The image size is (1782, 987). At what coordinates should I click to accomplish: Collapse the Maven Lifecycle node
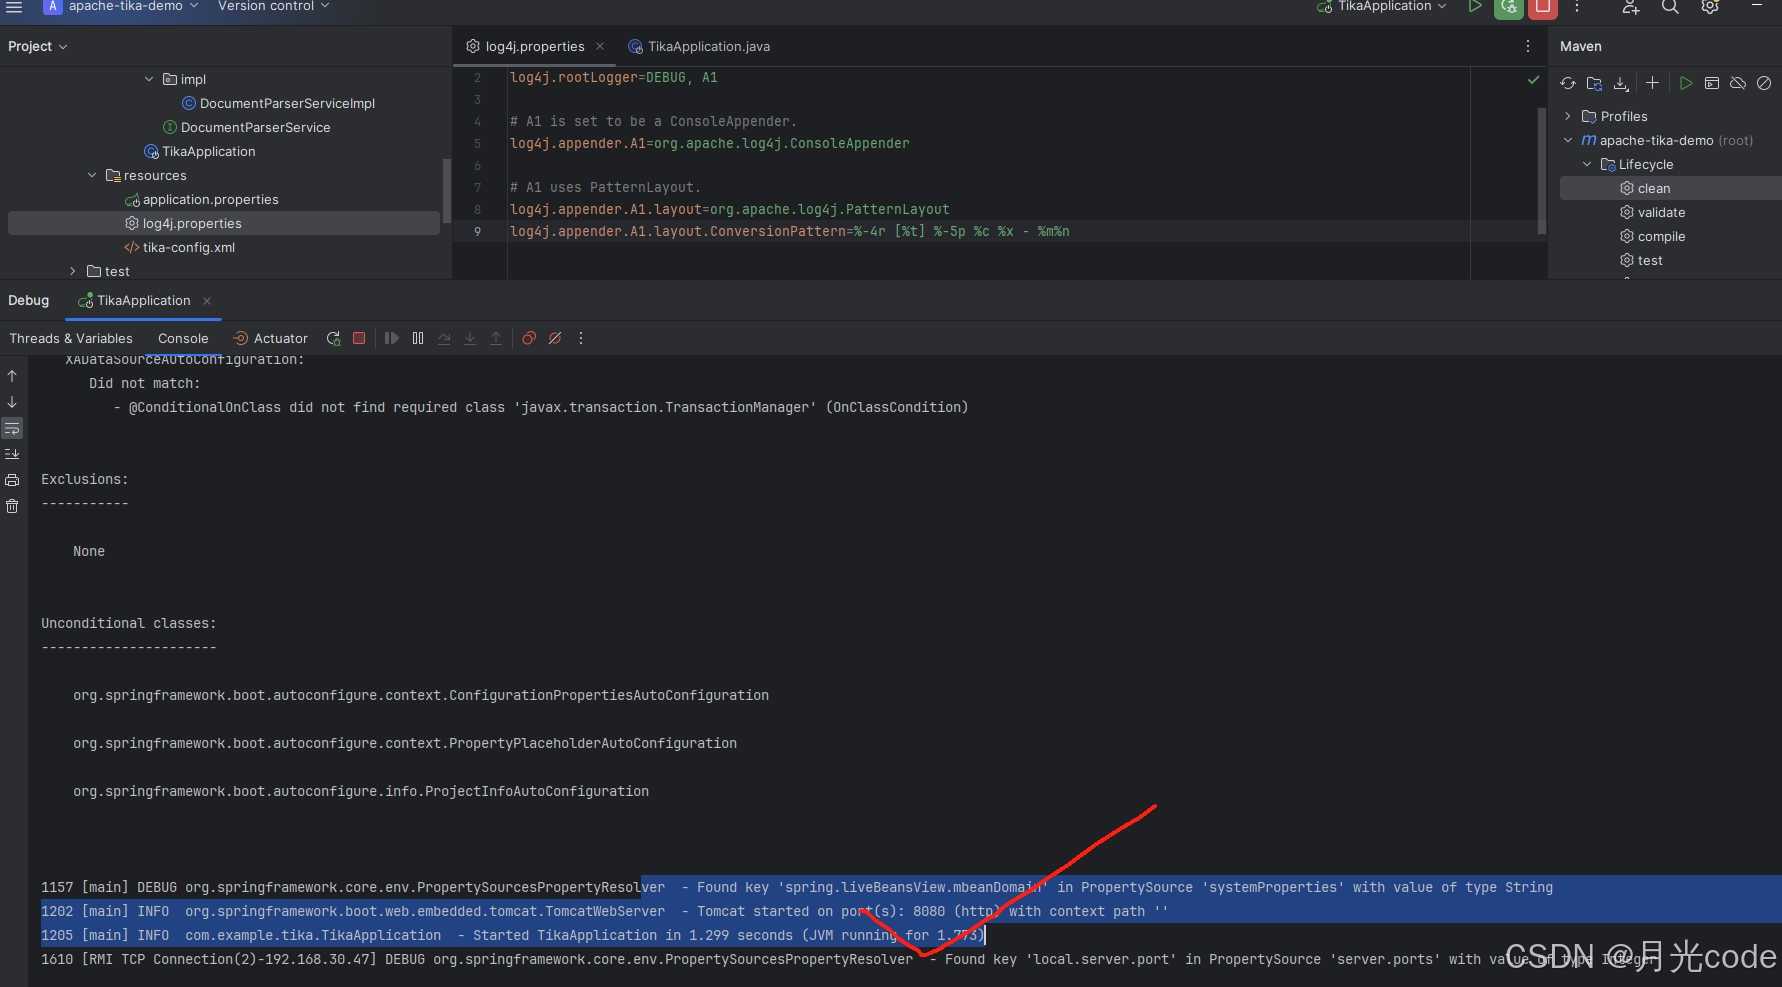(x=1587, y=164)
